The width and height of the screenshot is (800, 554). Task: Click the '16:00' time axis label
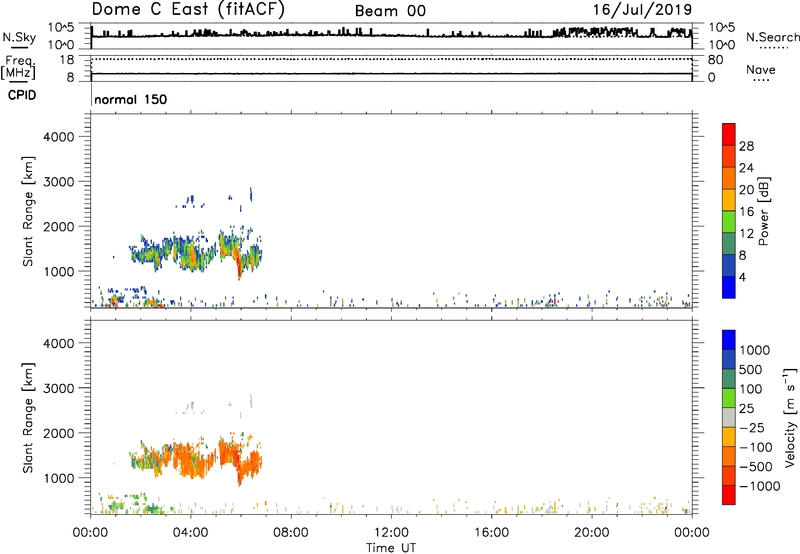pyautogui.click(x=491, y=533)
